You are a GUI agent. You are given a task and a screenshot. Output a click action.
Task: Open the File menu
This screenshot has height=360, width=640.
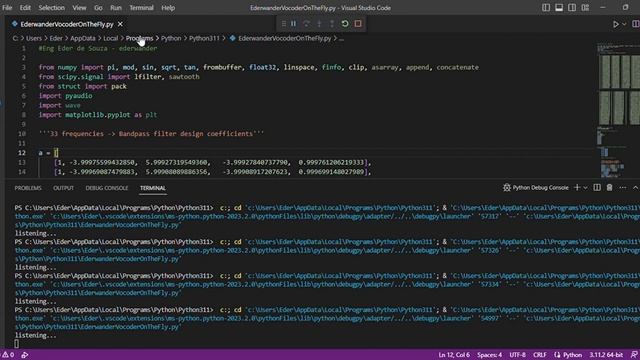point(7,8)
